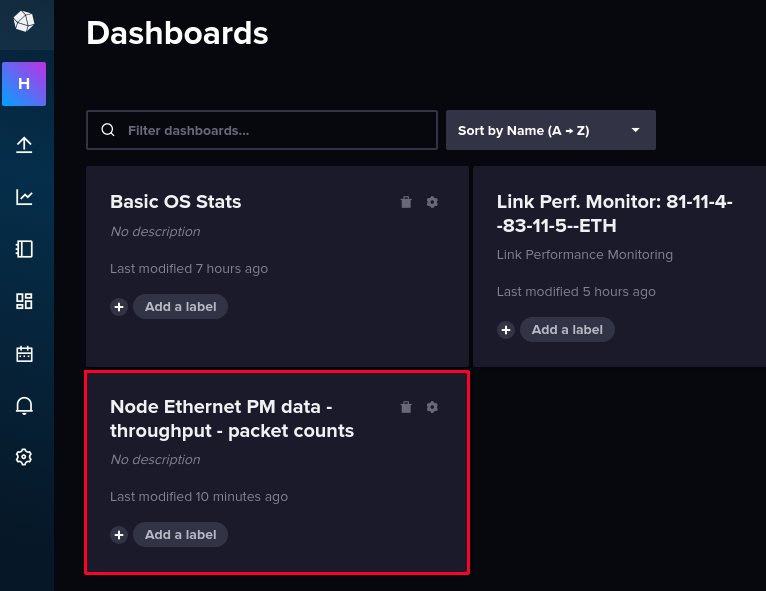Open the user account avatar H
The width and height of the screenshot is (766, 591).
tap(24, 84)
